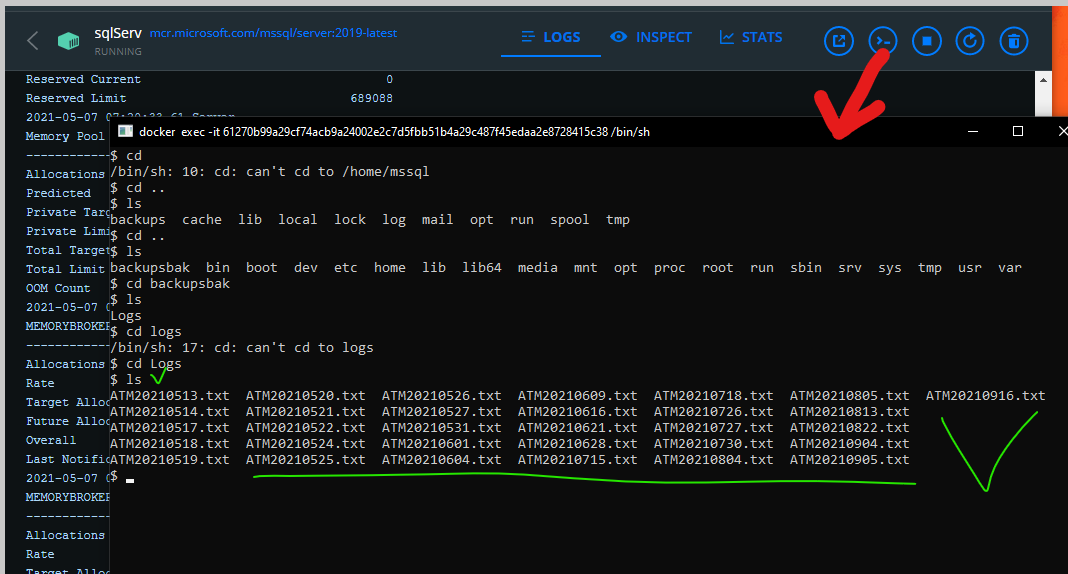Click ATM20210520.txt in the terminal listing
1068x574 pixels.
pos(305,396)
